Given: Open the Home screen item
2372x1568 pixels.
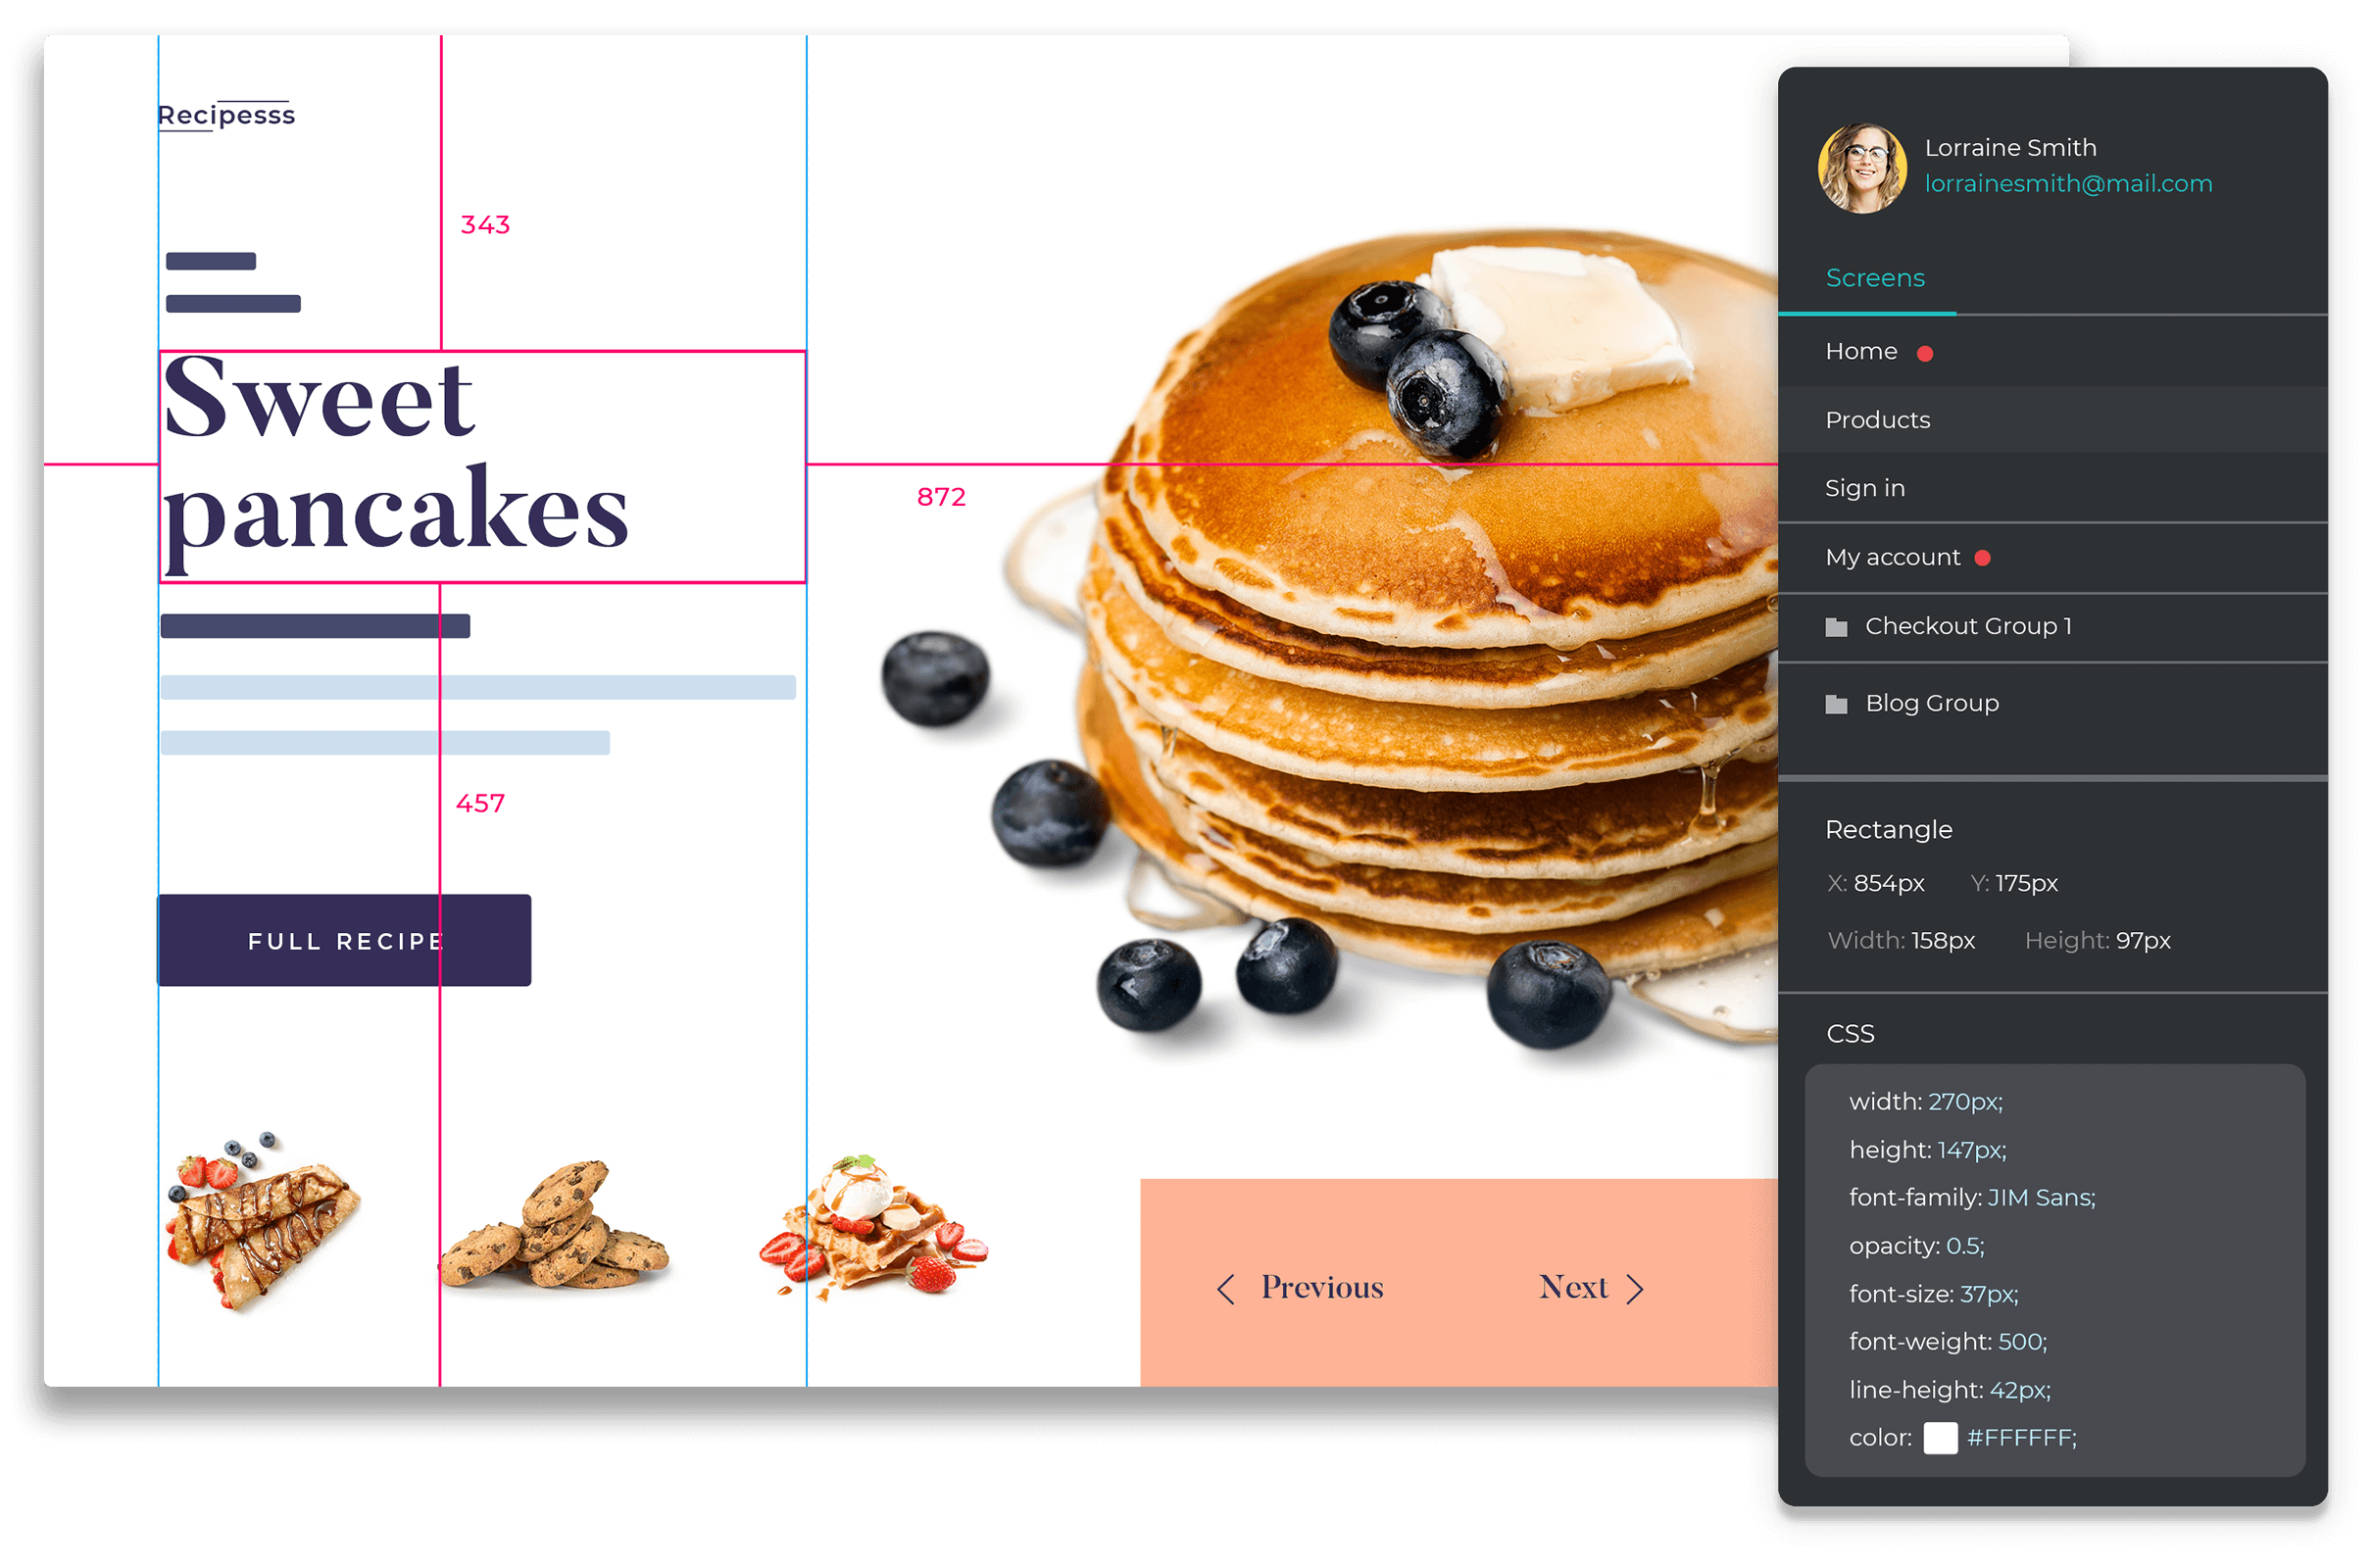Looking at the screenshot, I should point(1860,350).
